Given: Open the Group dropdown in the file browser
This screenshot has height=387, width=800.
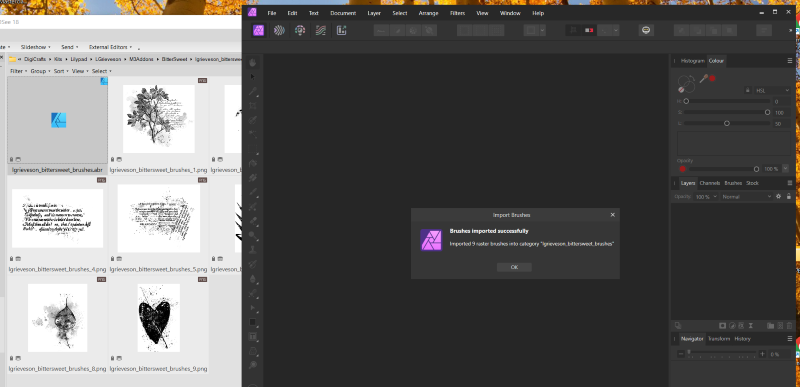Looking at the screenshot, I should 40,71.
